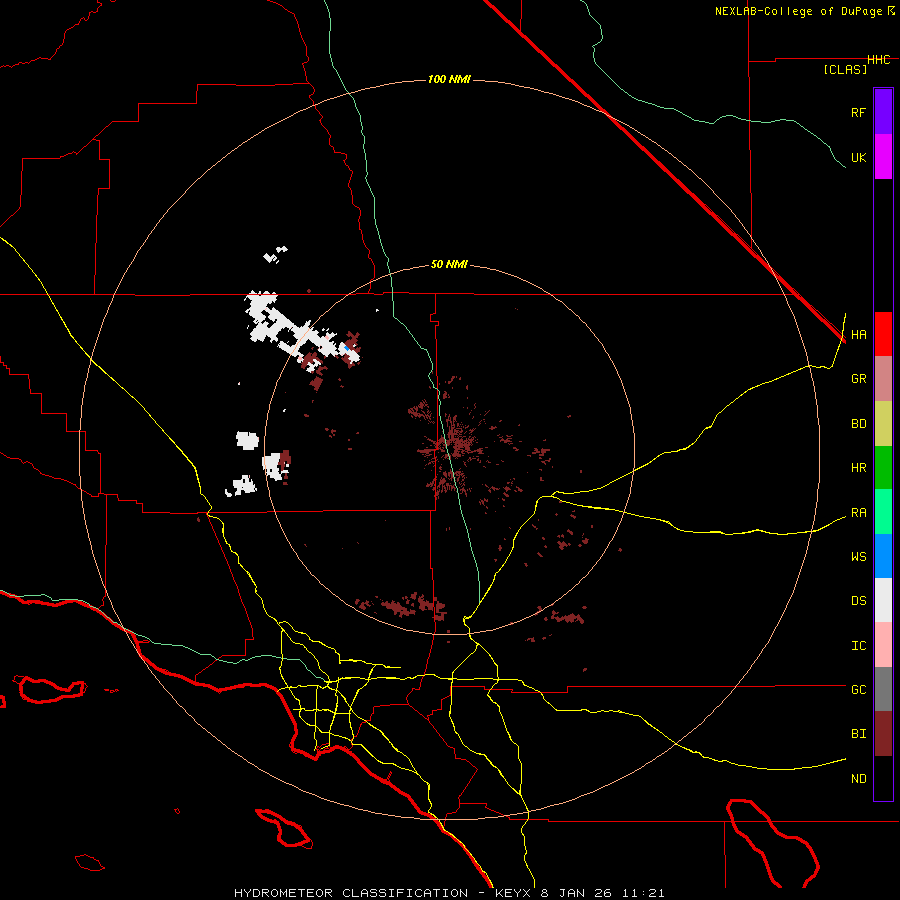
Task: Click the 'RF' legend label
Action: coord(858,112)
